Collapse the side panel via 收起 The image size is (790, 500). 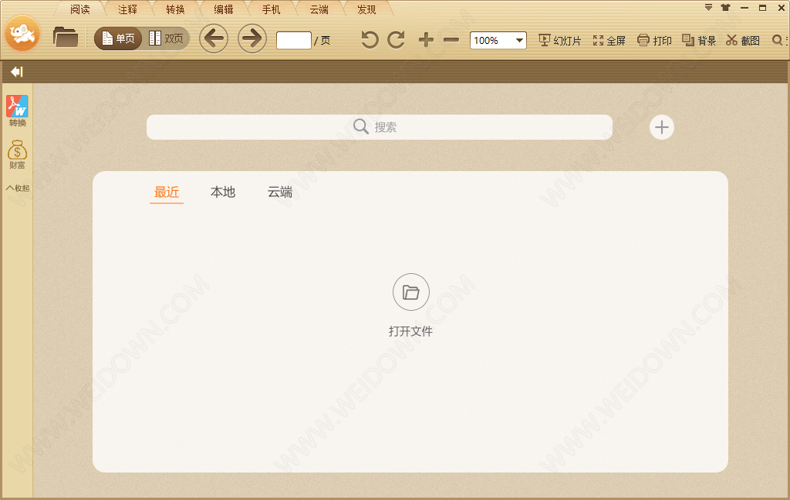coord(17,188)
